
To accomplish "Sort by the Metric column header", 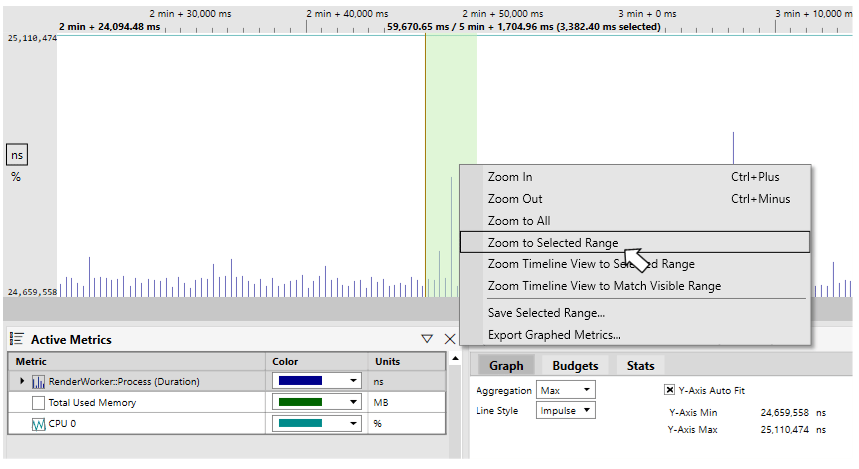I will (x=137, y=362).
